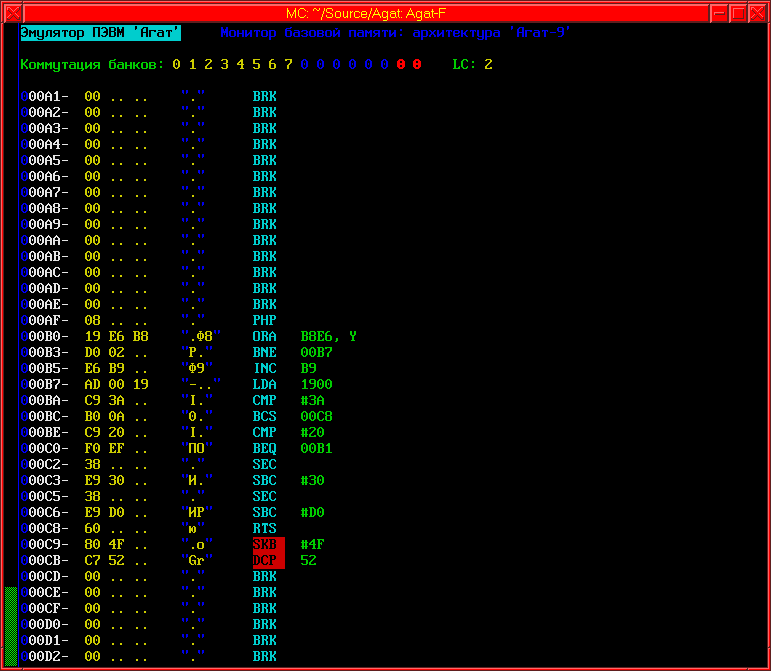The width and height of the screenshot is (771, 671).
Task: Click the PHP mnemonic at address 00AF
Action: 265,320
